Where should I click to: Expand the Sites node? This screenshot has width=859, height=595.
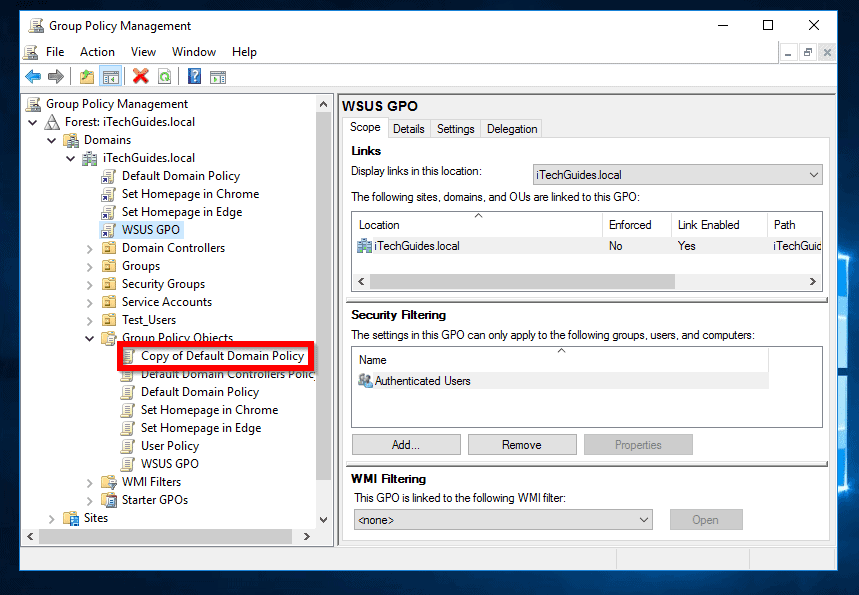coord(51,518)
